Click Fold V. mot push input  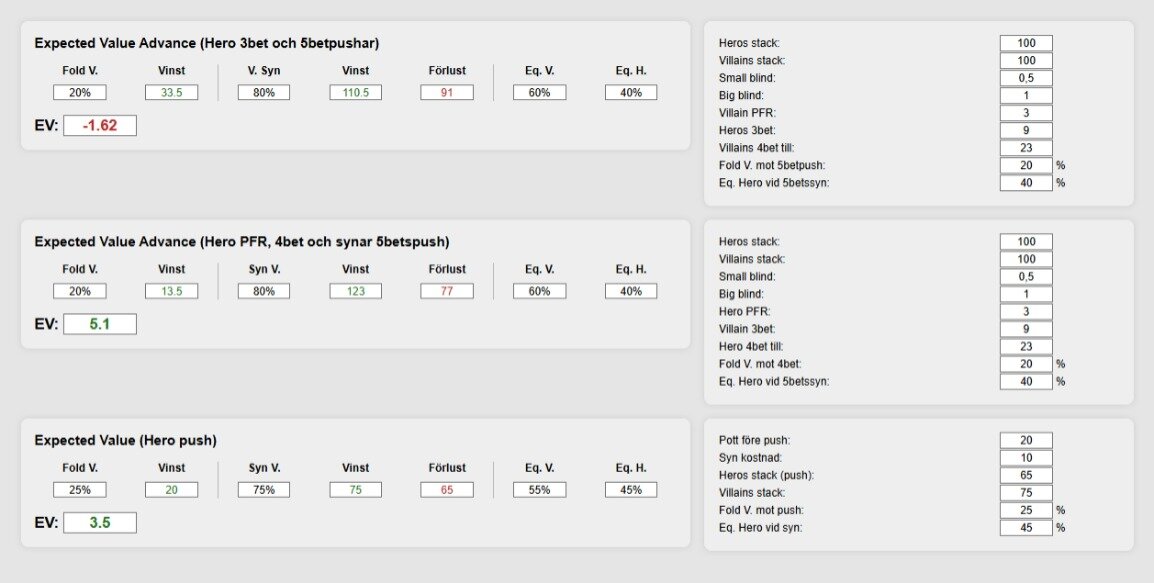(x=1026, y=510)
